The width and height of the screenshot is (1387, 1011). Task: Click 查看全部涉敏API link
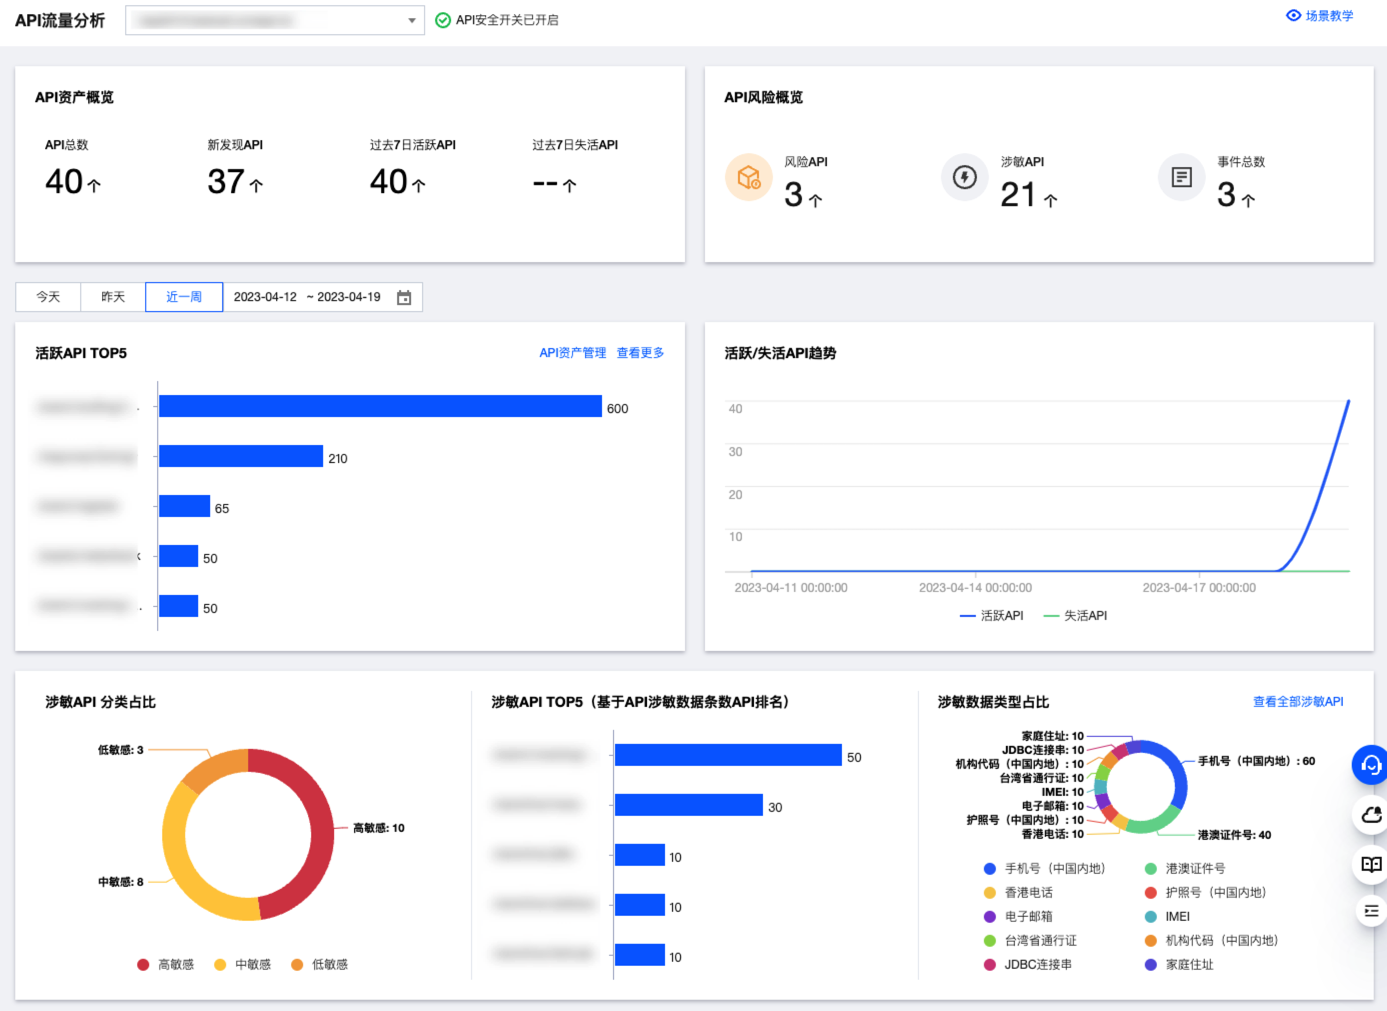click(1297, 702)
